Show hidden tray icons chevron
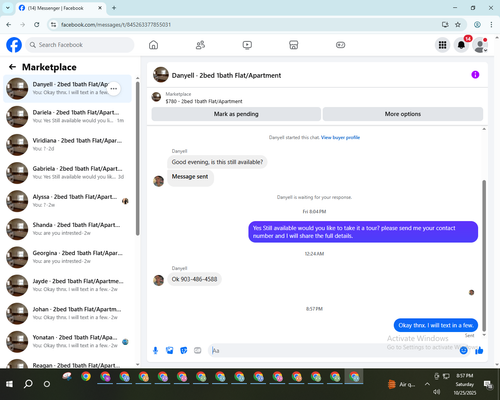Image resolution: width=500 pixels, height=400 pixels. [427, 384]
